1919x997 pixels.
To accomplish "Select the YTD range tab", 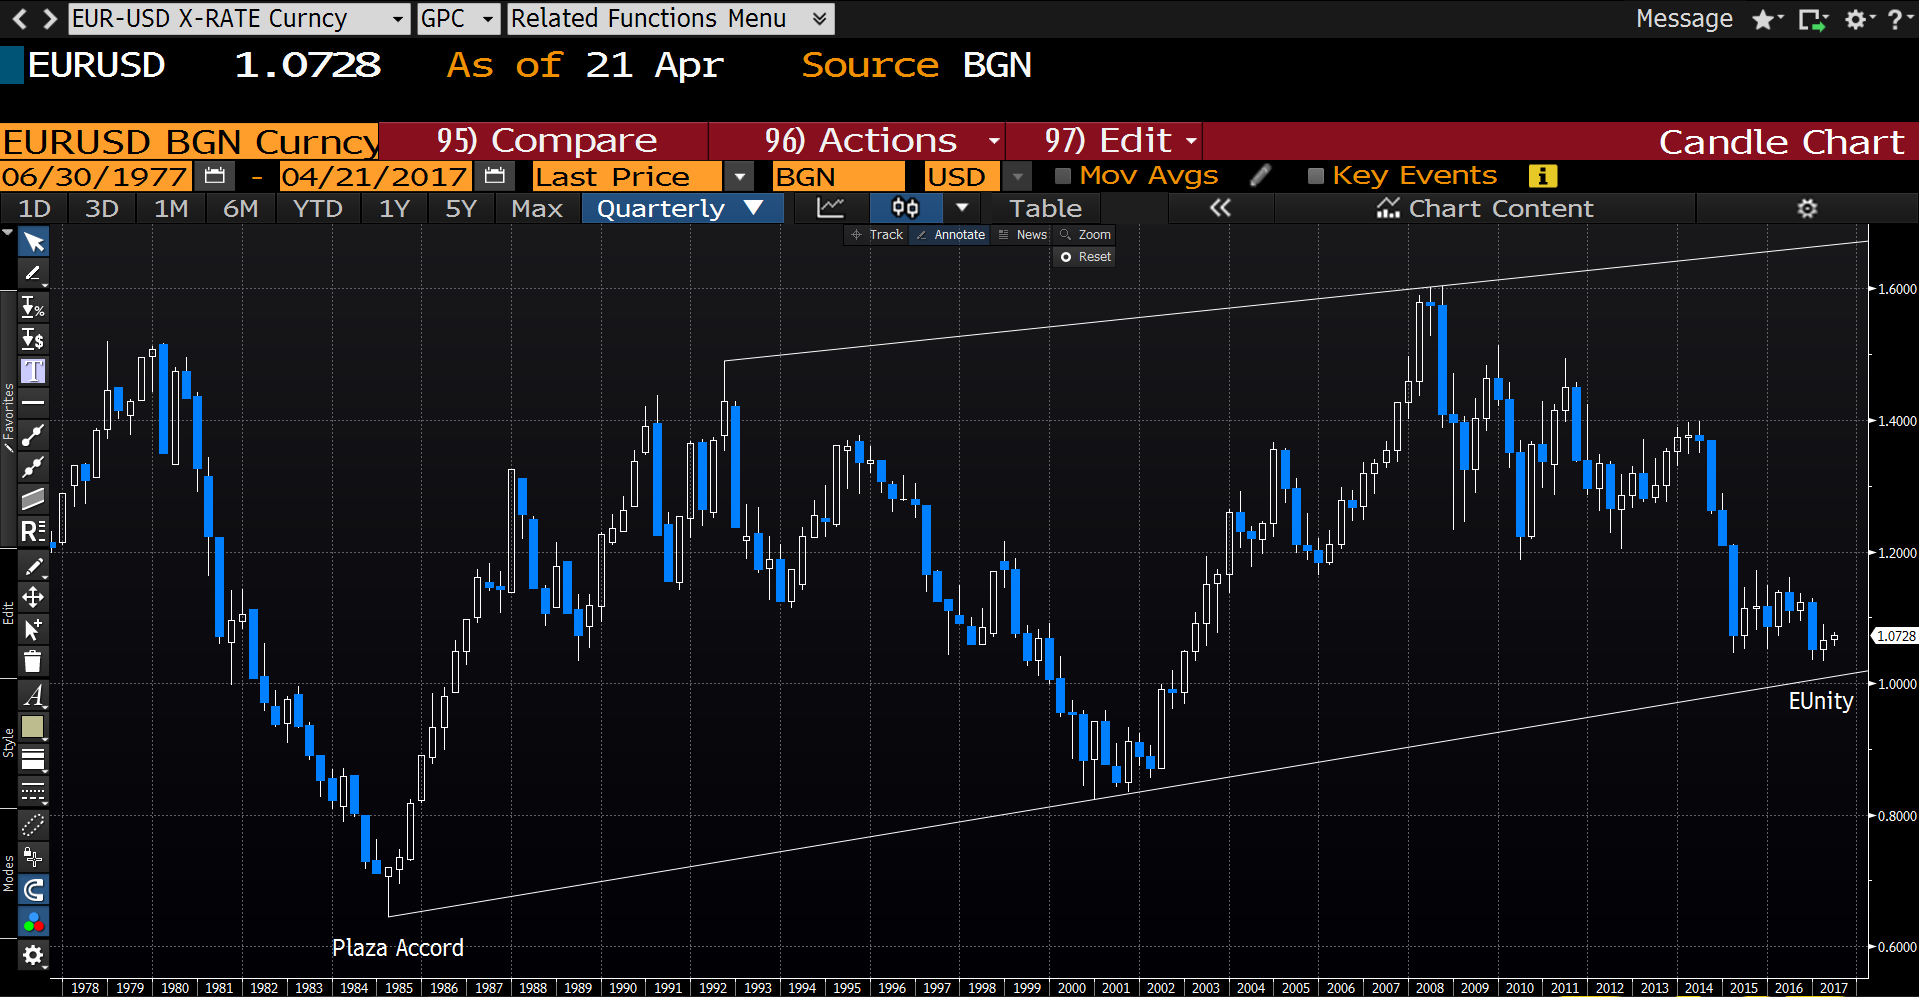I will 318,208.
